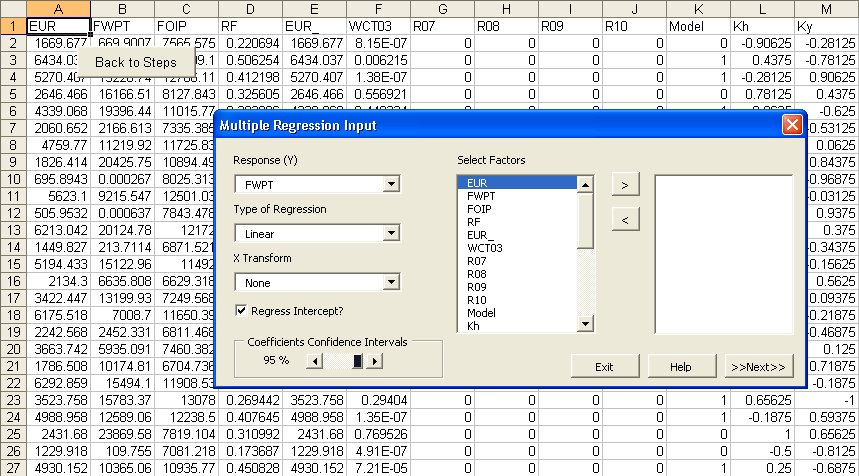This screenshot has height=476, width=859.
Task: Select column B header
Action: tap(122, 9)
